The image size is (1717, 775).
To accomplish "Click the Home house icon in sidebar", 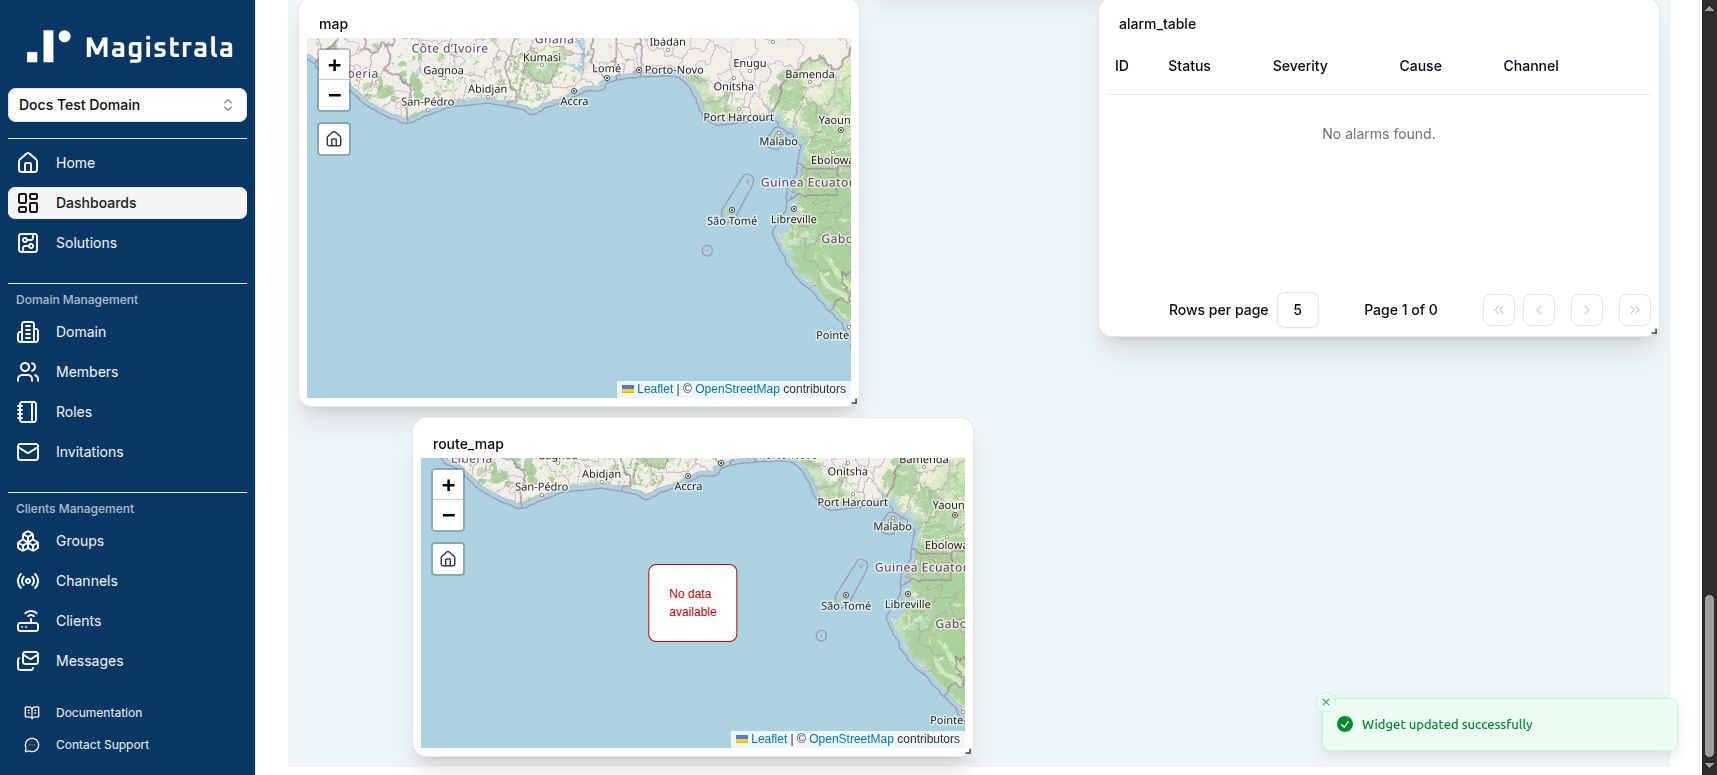I will click(x=28, y=163).
